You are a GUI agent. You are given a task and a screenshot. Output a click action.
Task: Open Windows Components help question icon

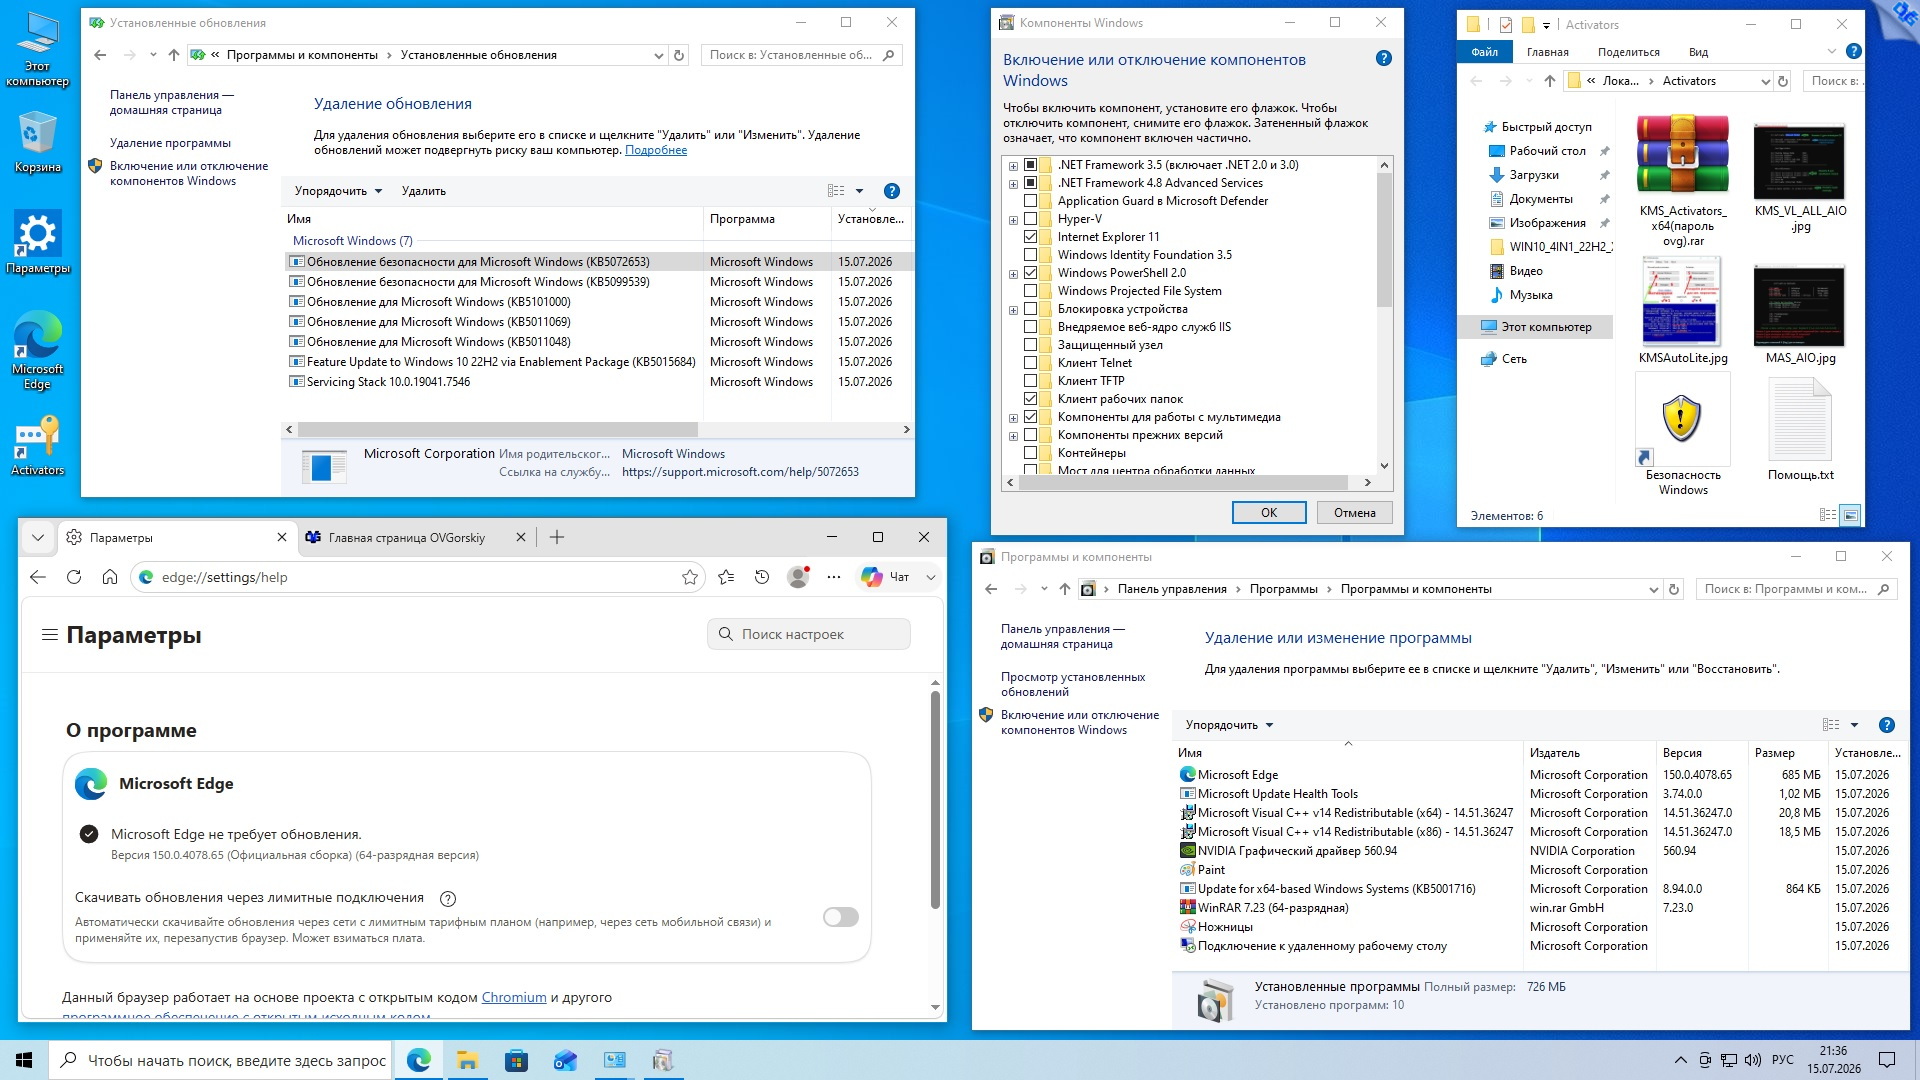point(1384,59)
